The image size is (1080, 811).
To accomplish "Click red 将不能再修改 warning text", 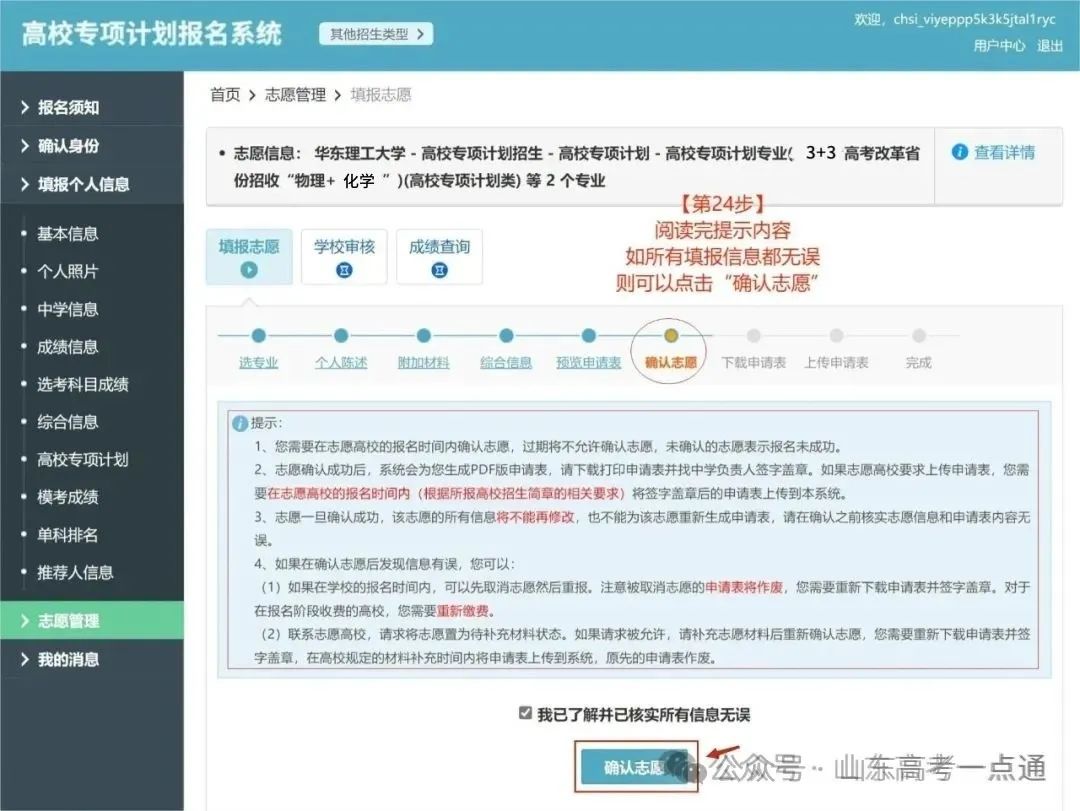I will pyautogui.click(x=535, y=517).
